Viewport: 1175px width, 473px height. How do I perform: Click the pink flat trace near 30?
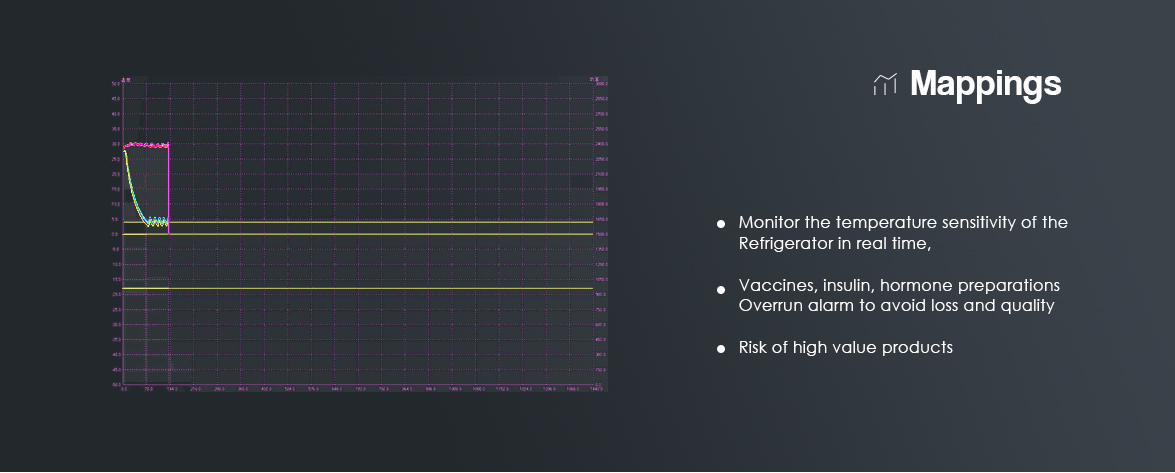[x=147, y=145]
